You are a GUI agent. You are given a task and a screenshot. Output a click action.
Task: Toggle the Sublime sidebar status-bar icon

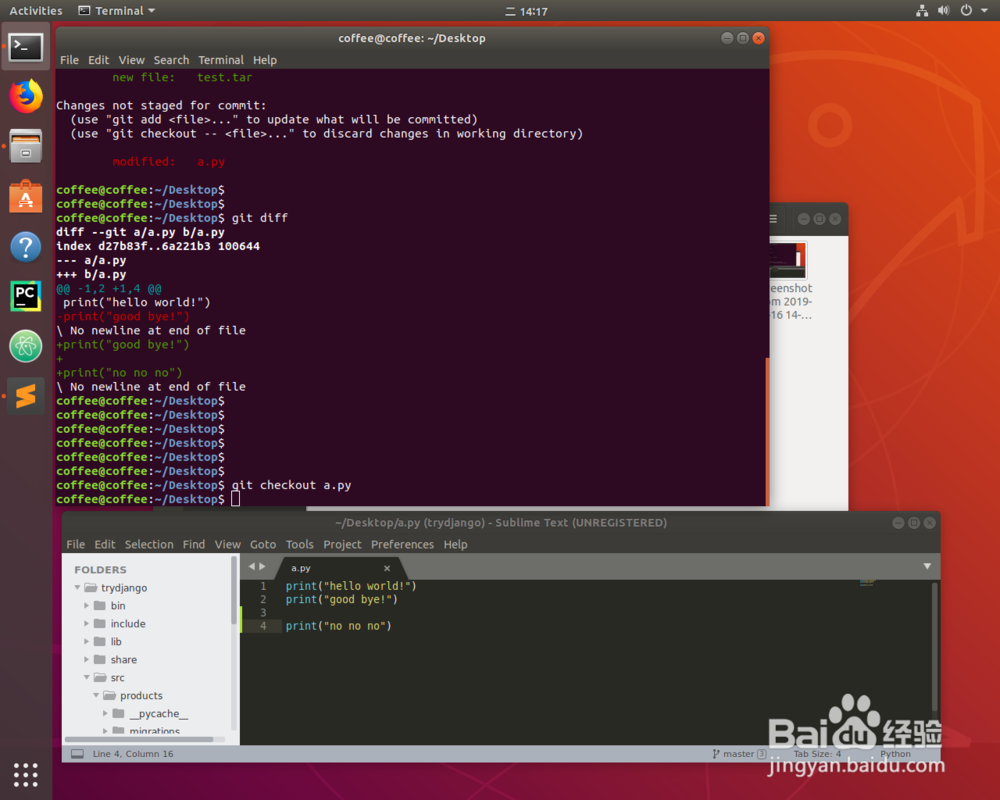point(77,753)
